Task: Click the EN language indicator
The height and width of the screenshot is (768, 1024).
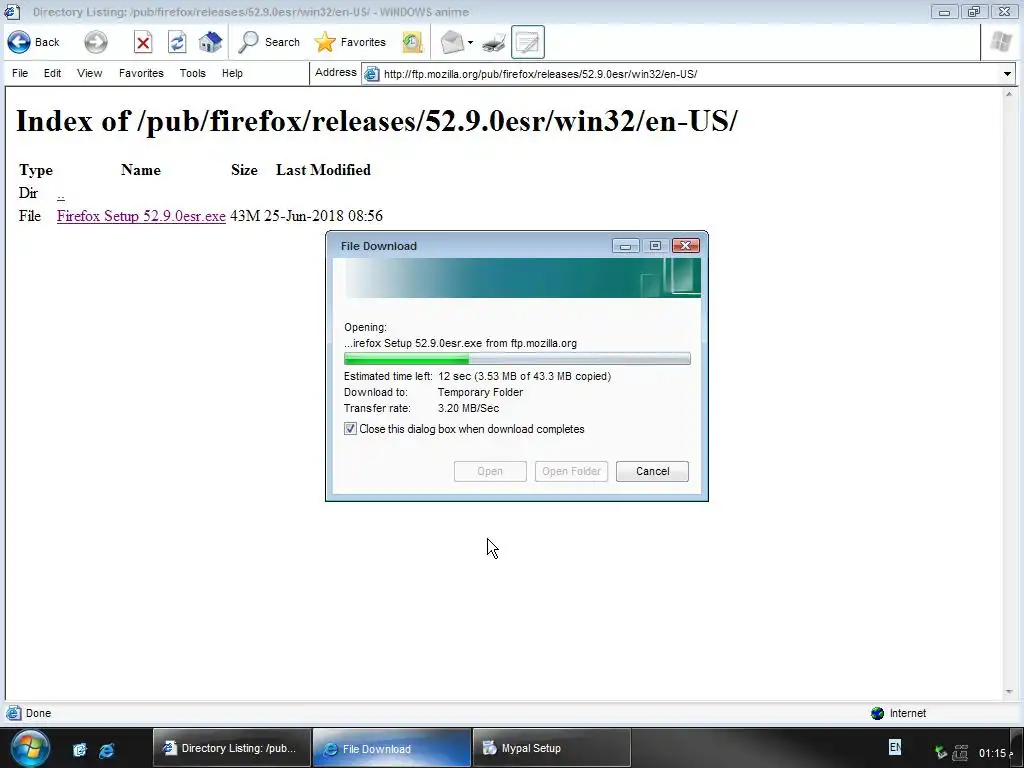Action: (x=895, y=747)
